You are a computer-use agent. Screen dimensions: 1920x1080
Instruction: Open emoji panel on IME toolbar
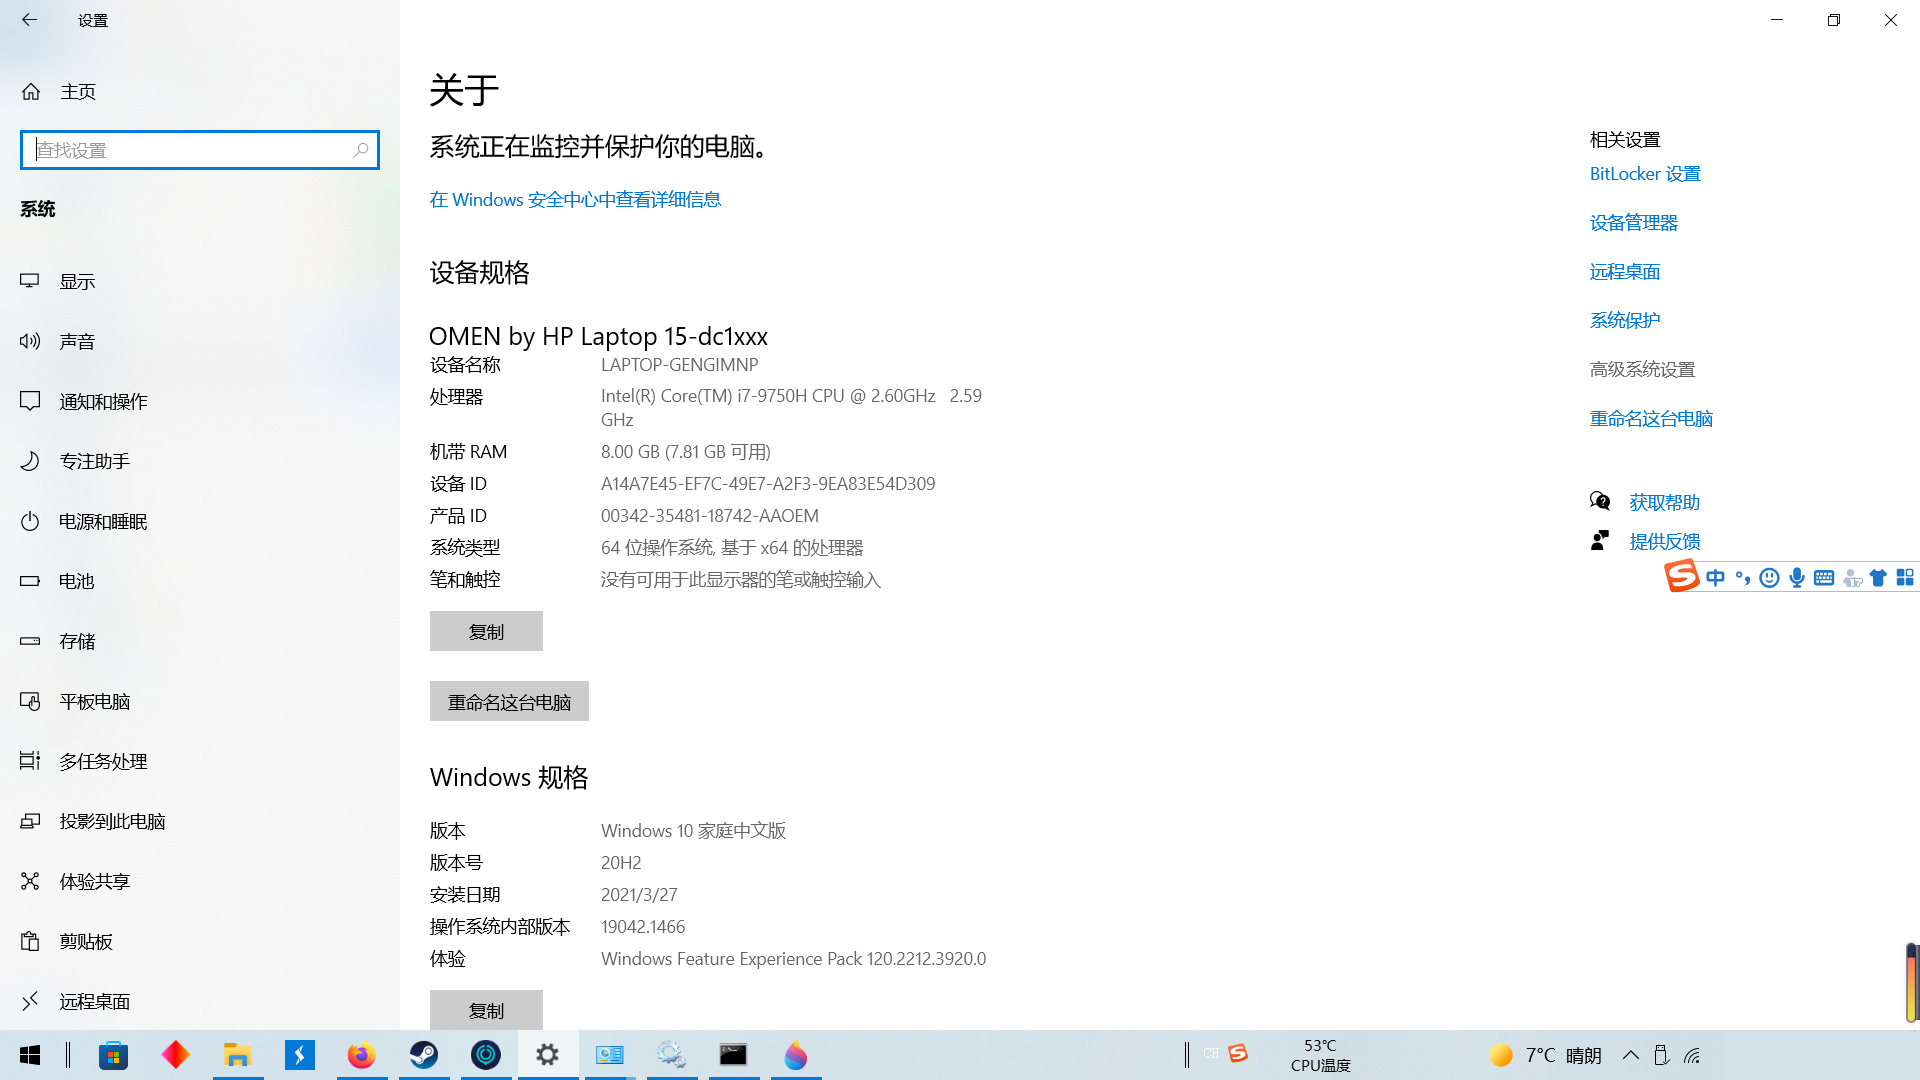1769,578
